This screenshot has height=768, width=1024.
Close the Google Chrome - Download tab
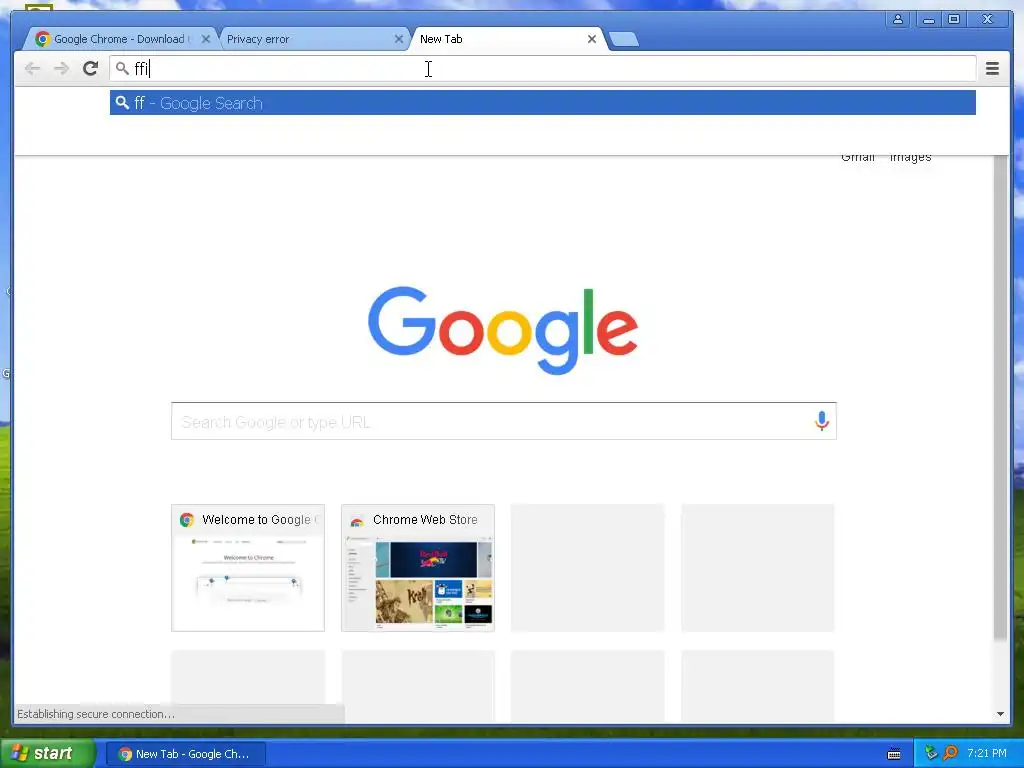tap(206, 39)
